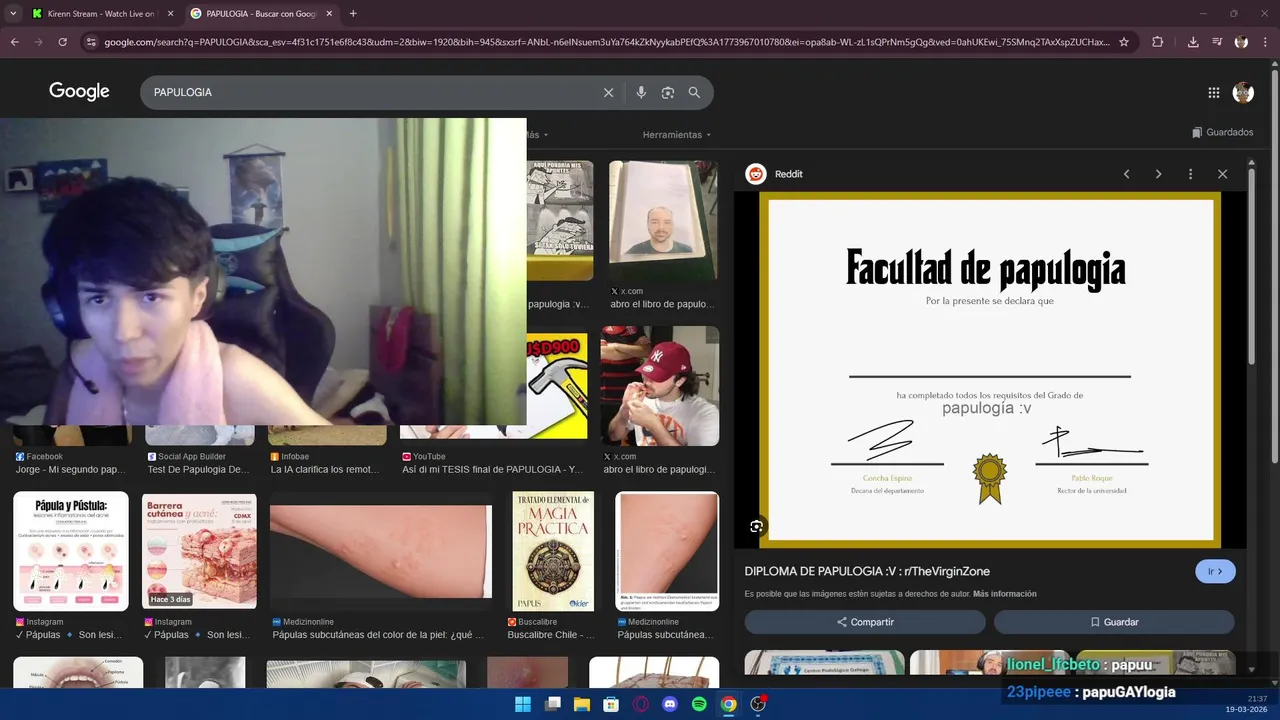Open the tab search chevron
The height and width of the screenshot is (720, 1280).
point(13,14)
